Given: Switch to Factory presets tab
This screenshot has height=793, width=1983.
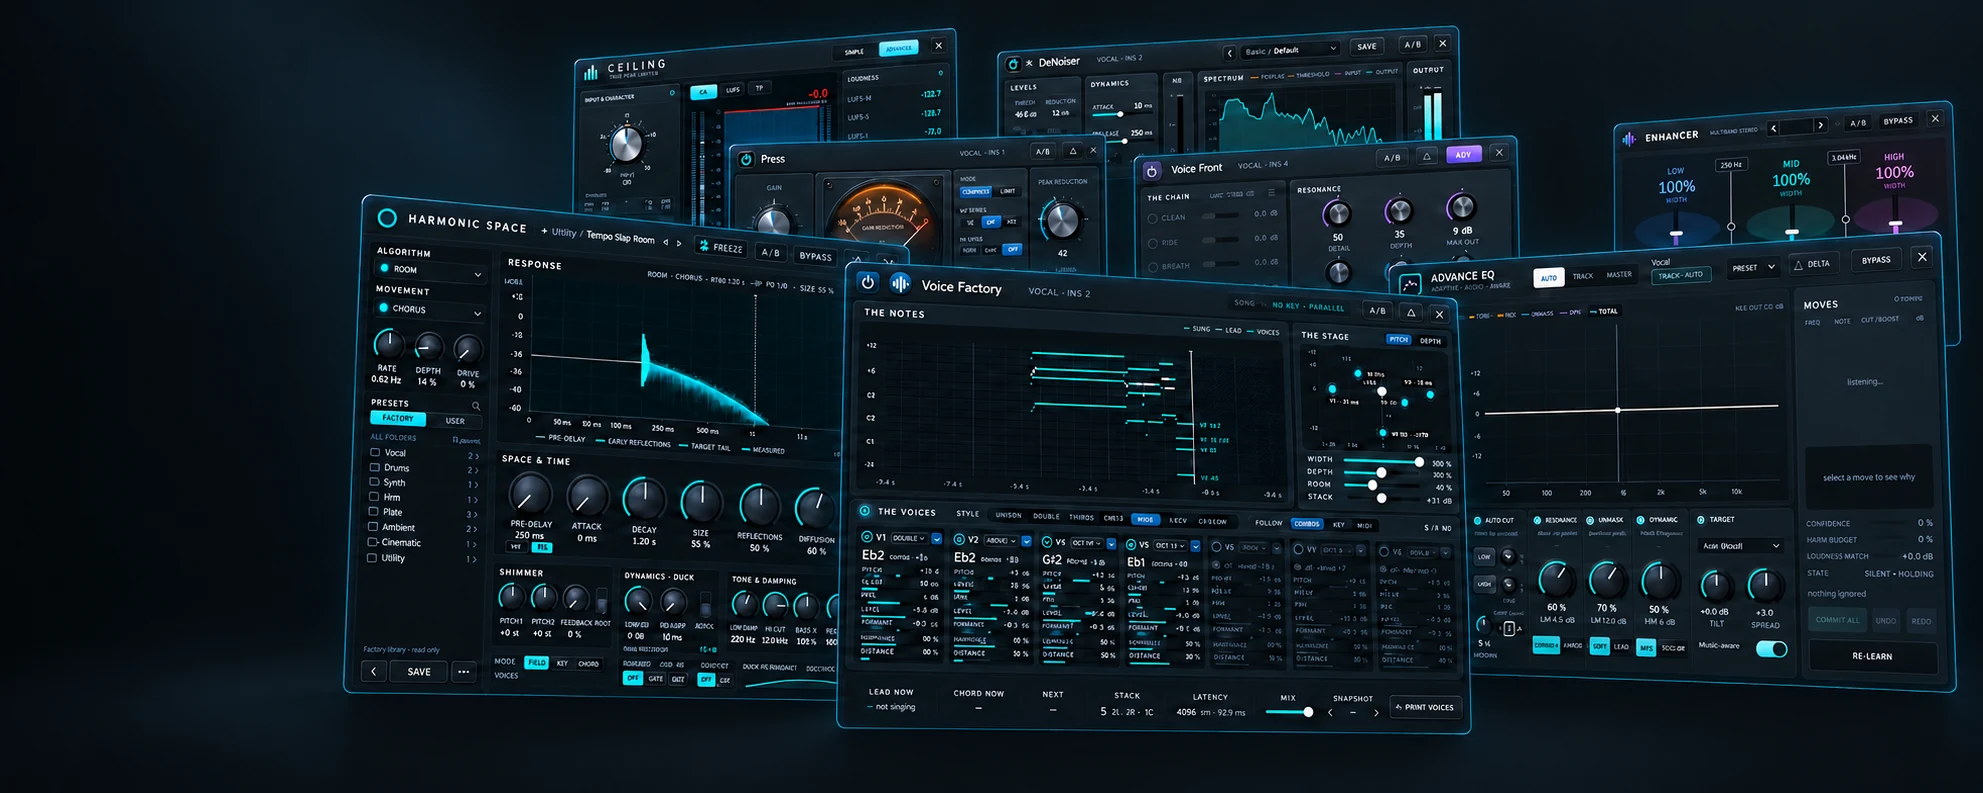Looking at the screenshot, I should coord(397,418).
